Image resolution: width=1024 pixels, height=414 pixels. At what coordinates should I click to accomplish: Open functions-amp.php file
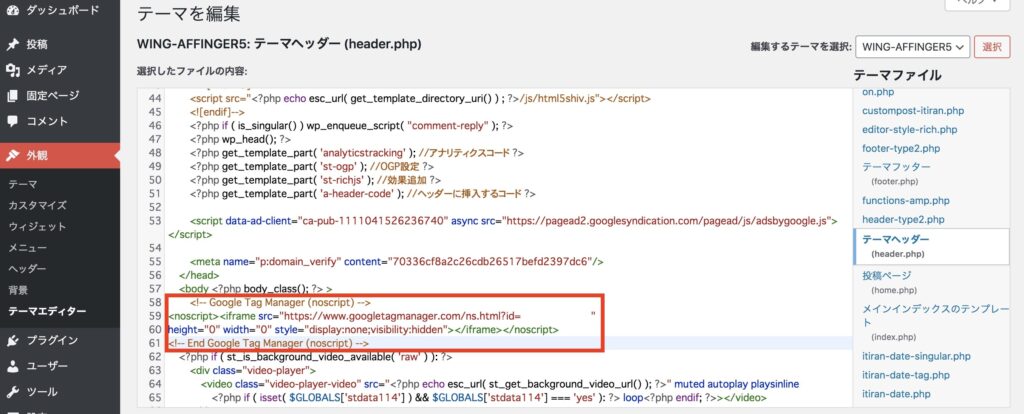(906, 201)
